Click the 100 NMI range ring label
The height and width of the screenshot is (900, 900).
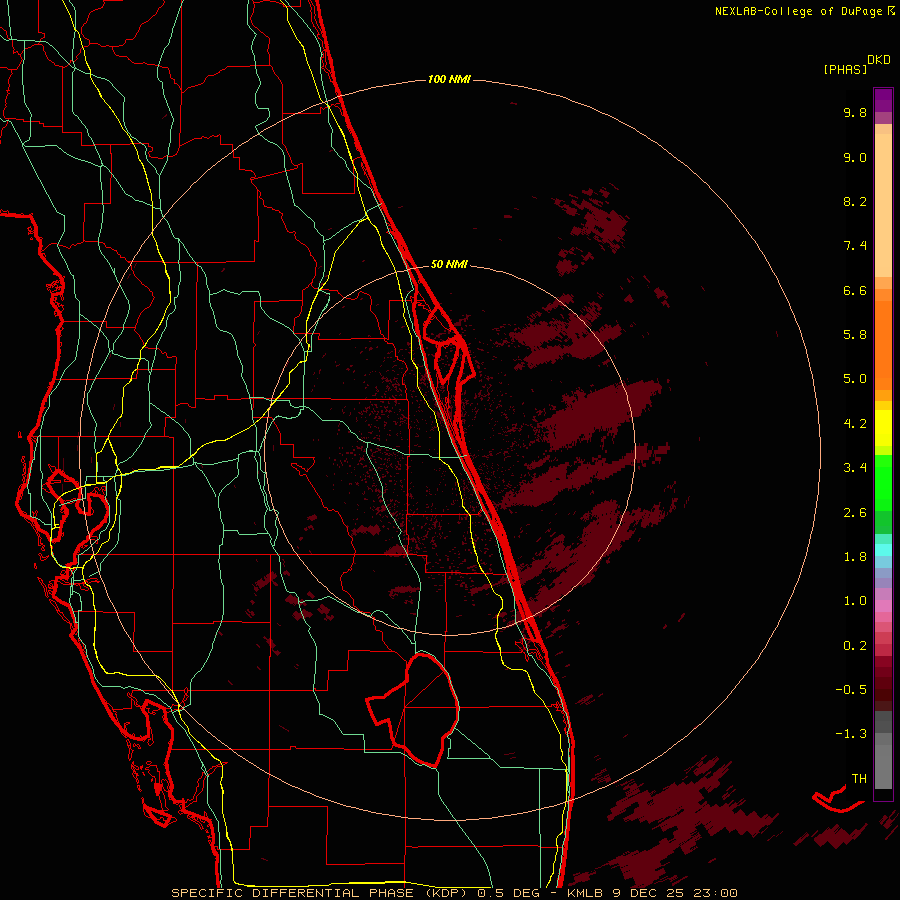pyautogui.click(x=449, y=79)
